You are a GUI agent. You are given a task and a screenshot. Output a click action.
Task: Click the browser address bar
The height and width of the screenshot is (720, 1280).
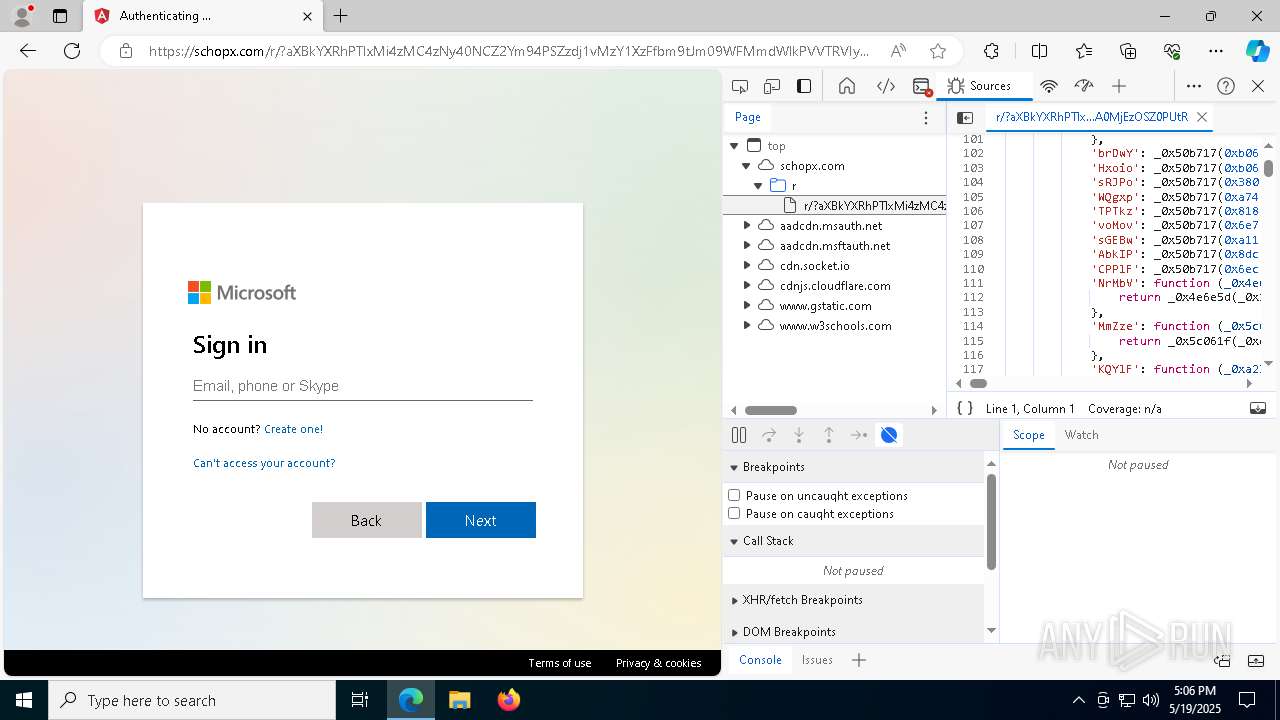(508, 51)
